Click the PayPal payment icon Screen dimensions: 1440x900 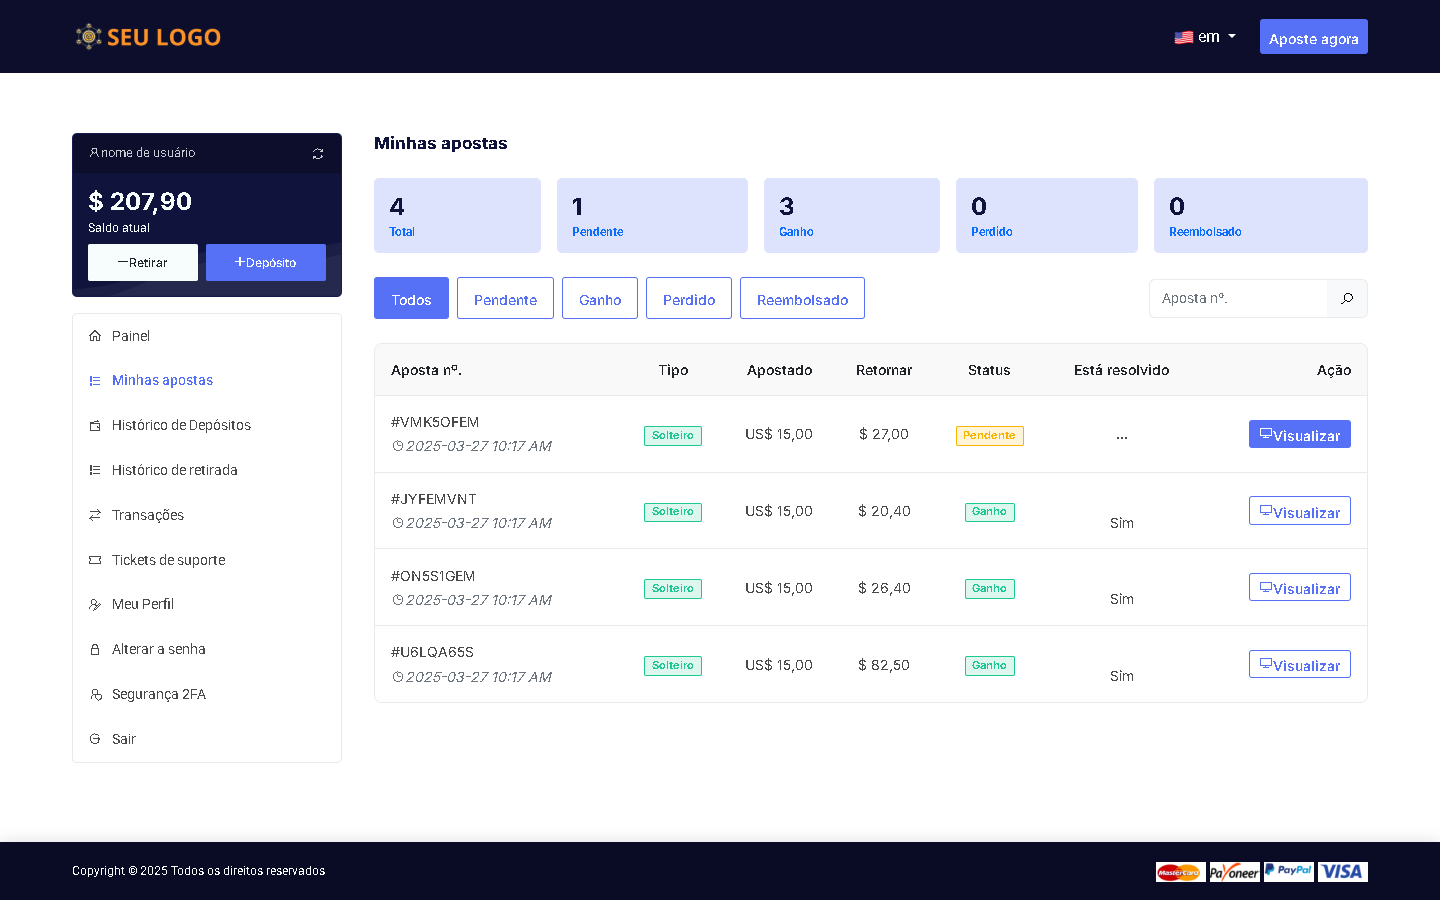click(1288, 871)
